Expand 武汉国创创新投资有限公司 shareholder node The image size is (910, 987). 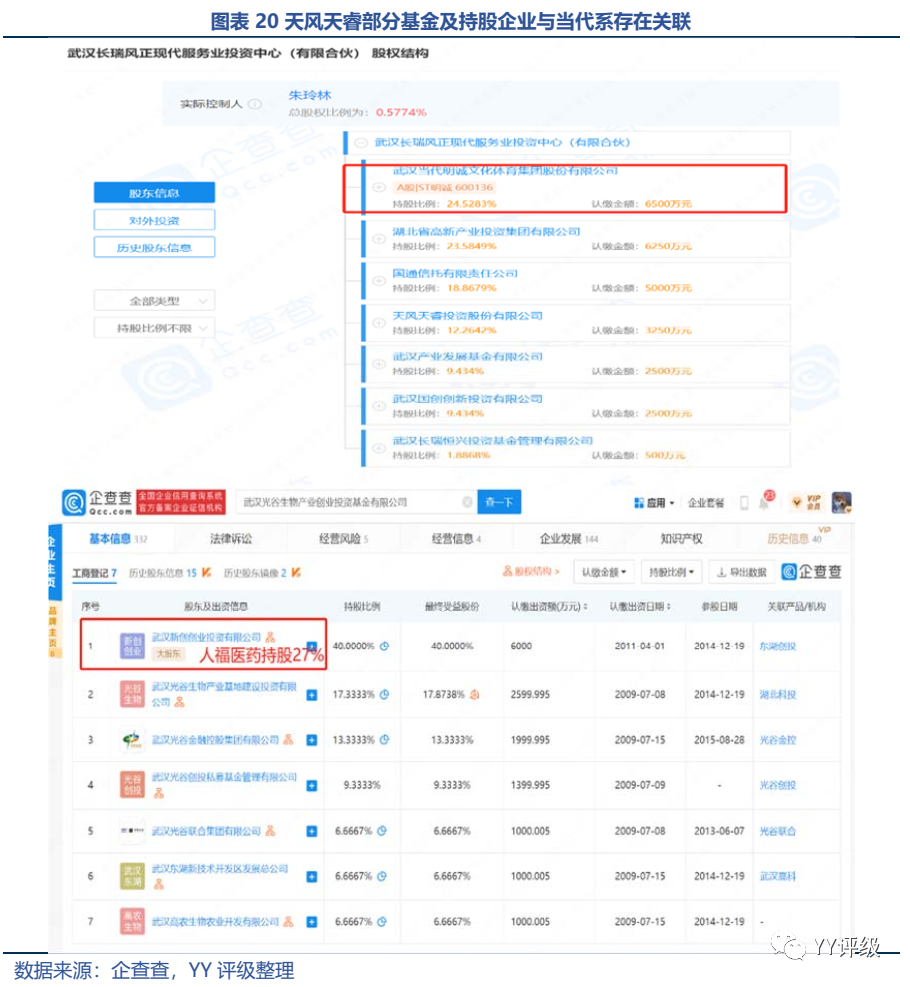coord(379,406)
